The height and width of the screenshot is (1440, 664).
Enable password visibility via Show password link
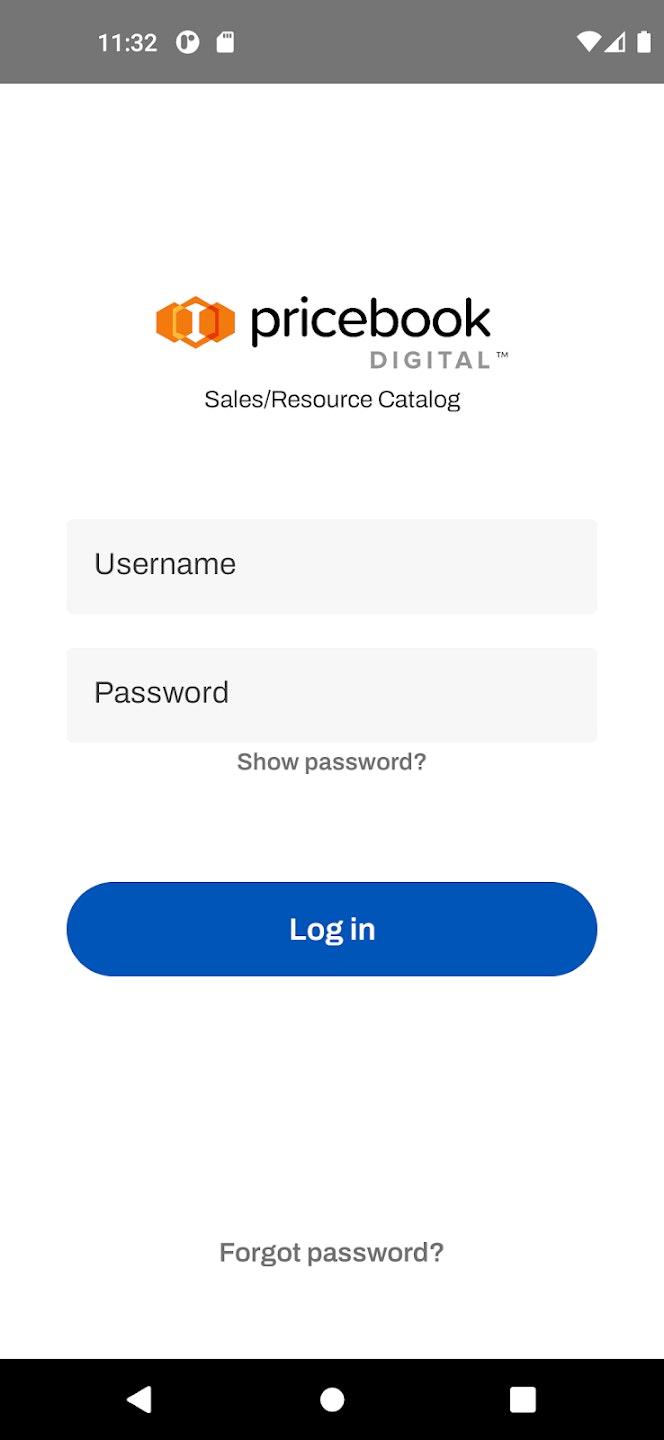click(331, 761)
